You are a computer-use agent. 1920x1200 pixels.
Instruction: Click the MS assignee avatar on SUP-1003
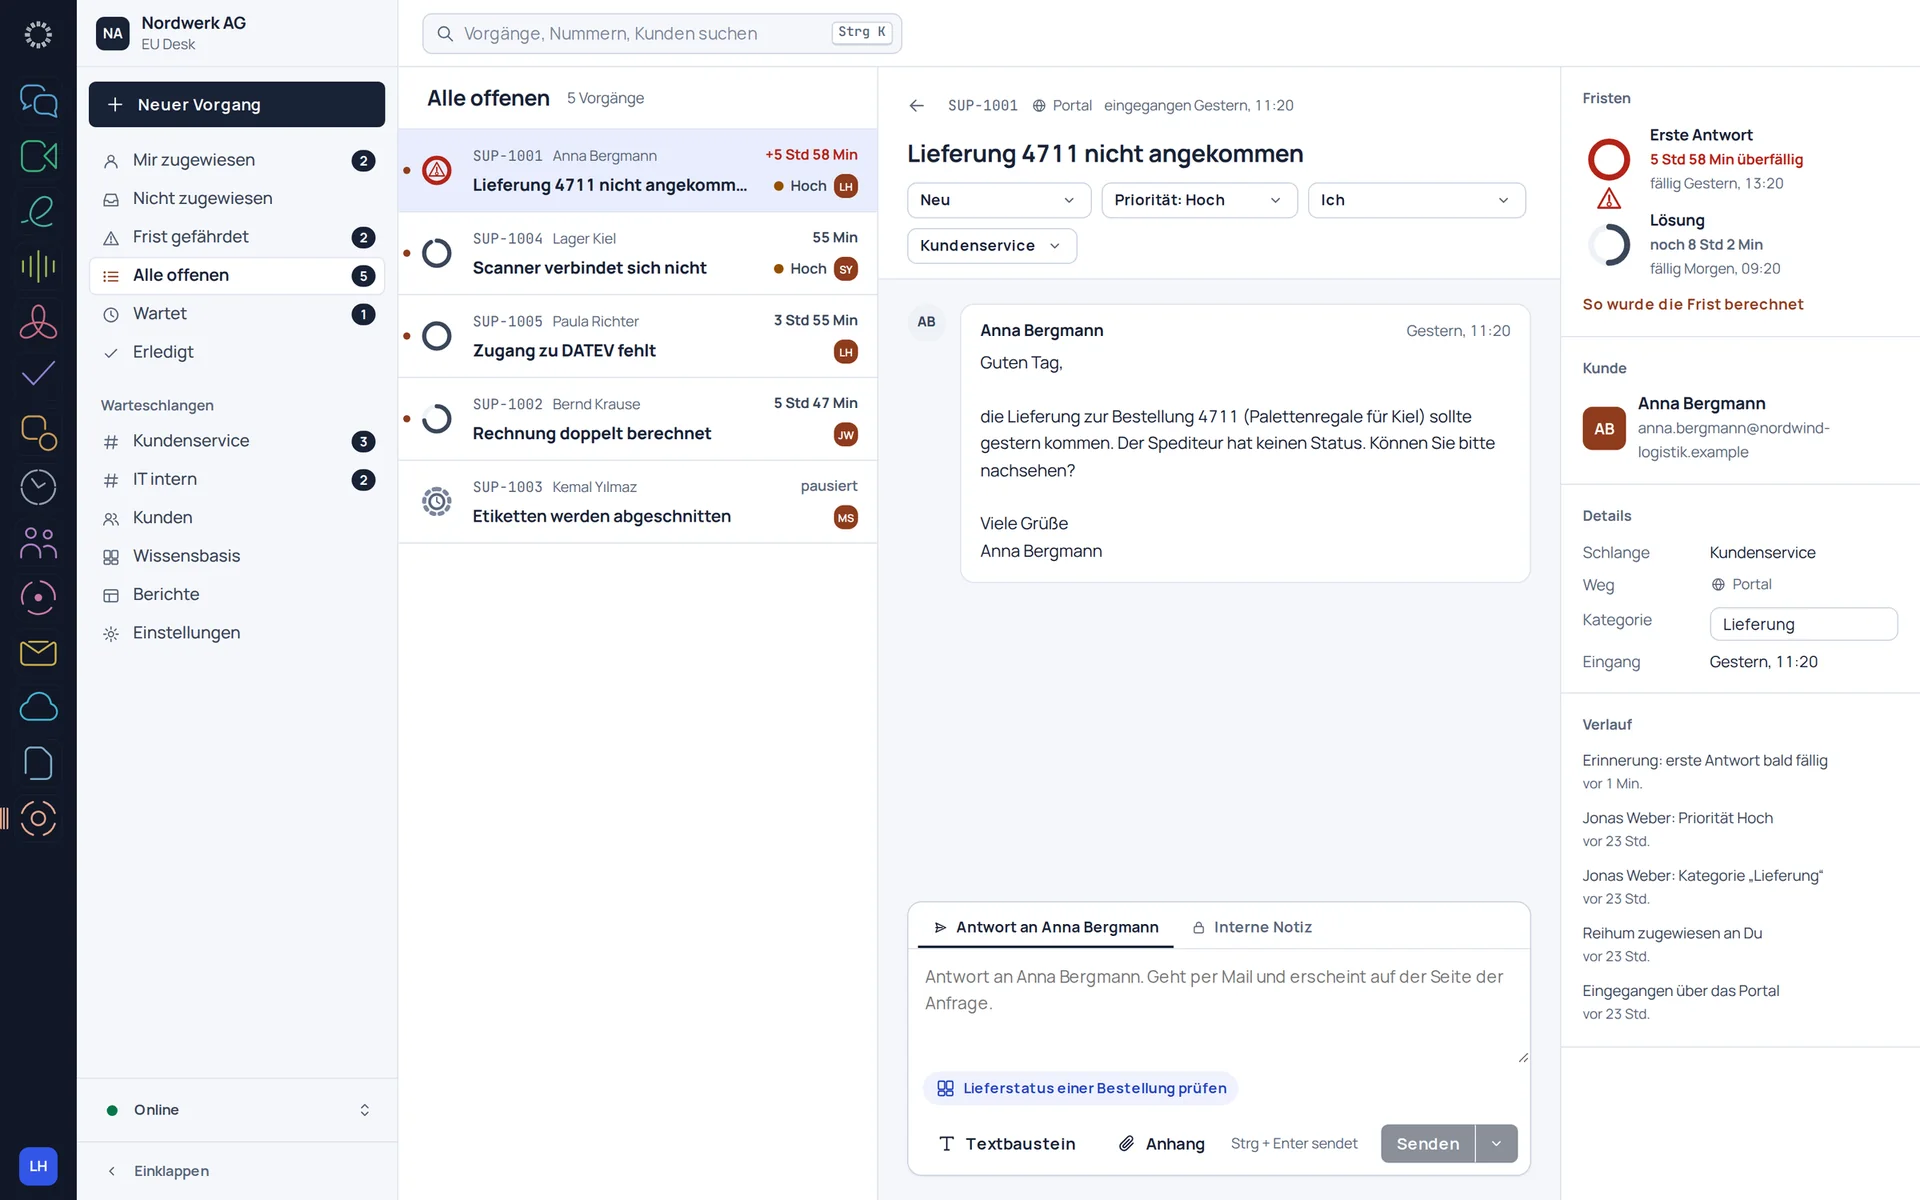(x=846, y=518)
